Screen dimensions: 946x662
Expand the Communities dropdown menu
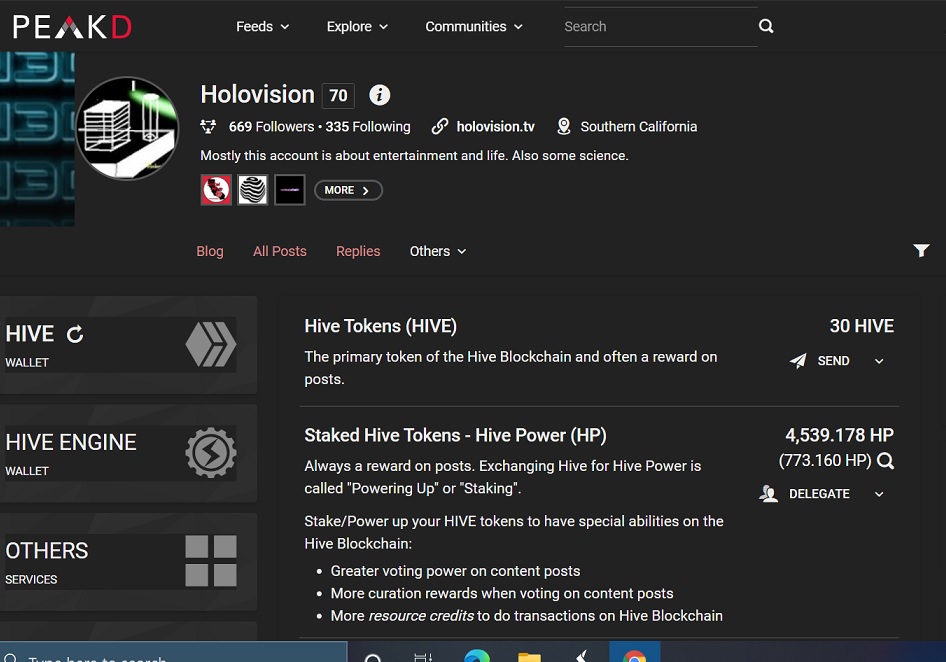click(474, 27)
